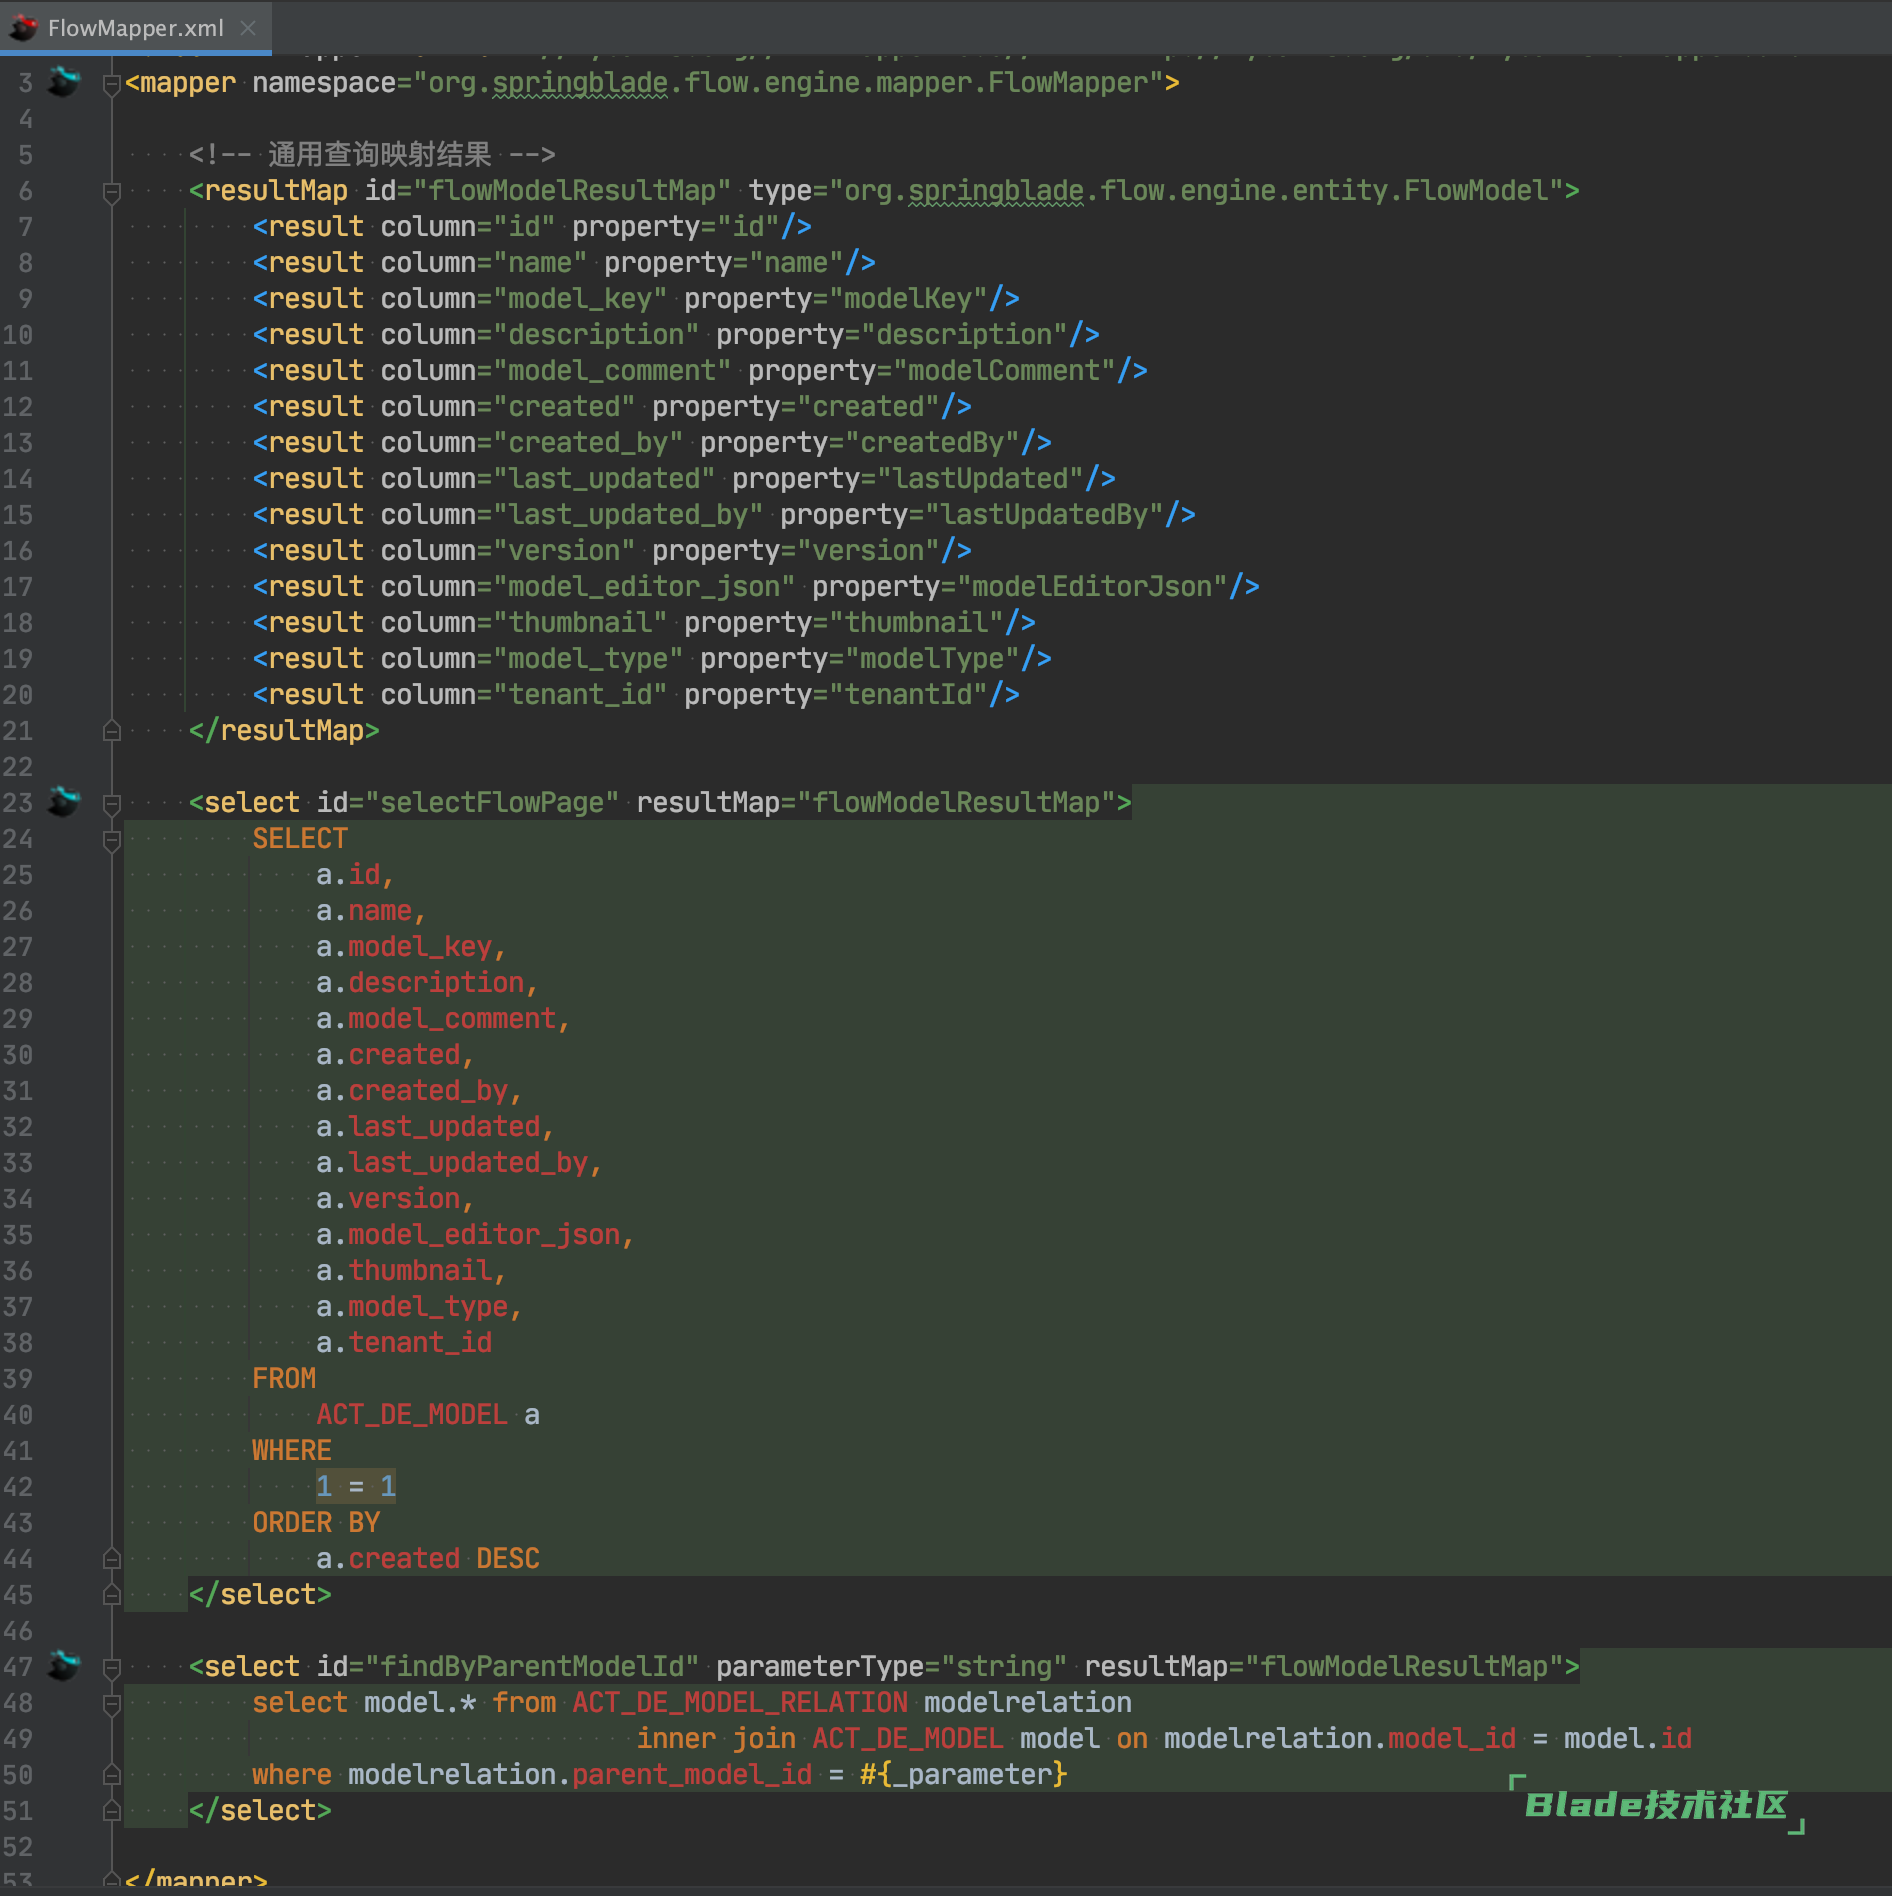1892x1896 pixels.
Task: Click the "lastUpdatedBy" property value
Action: (x=1044, y=515)
